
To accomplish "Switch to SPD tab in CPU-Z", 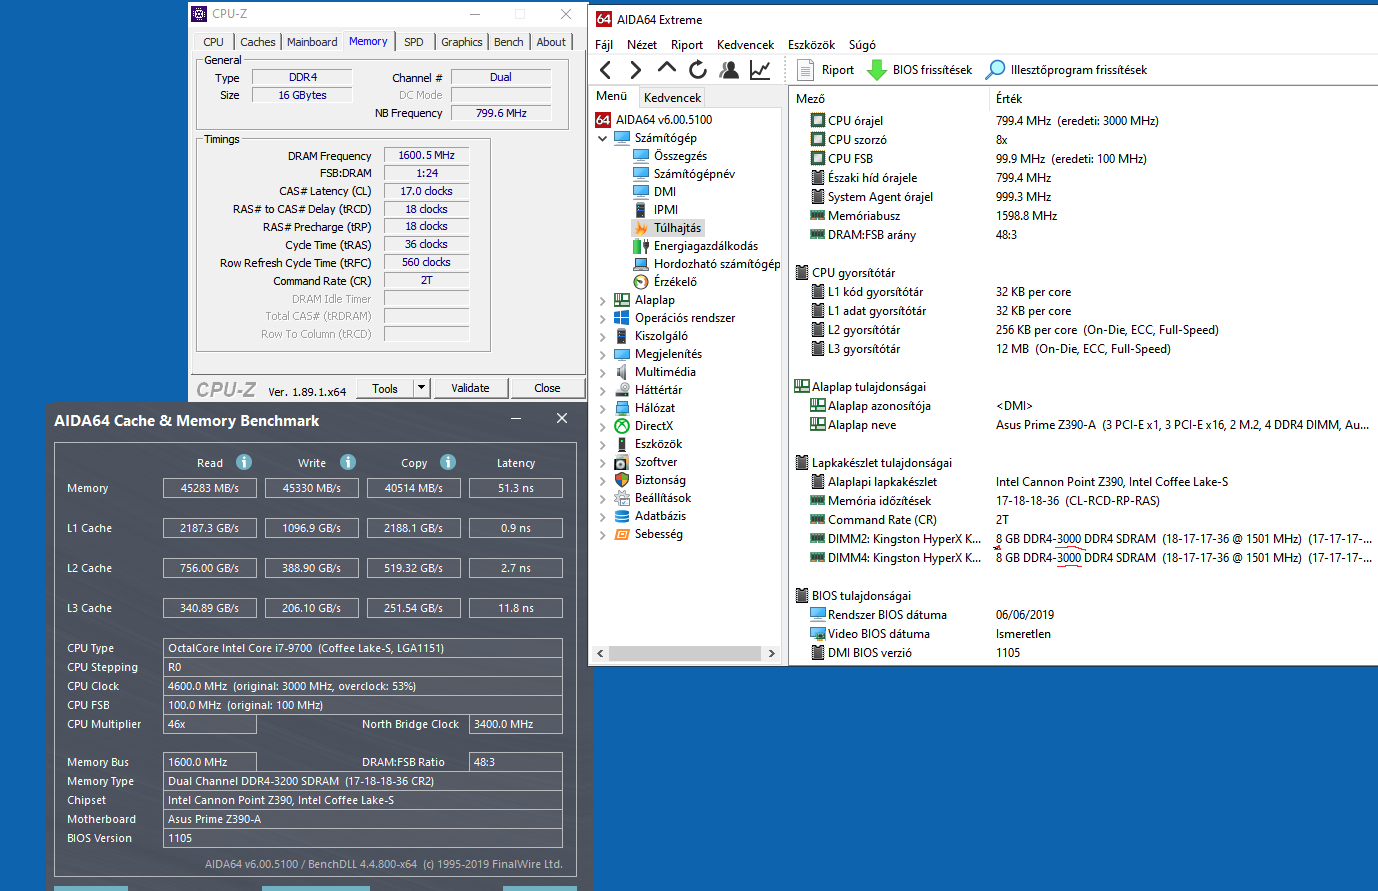I will 414,42.
